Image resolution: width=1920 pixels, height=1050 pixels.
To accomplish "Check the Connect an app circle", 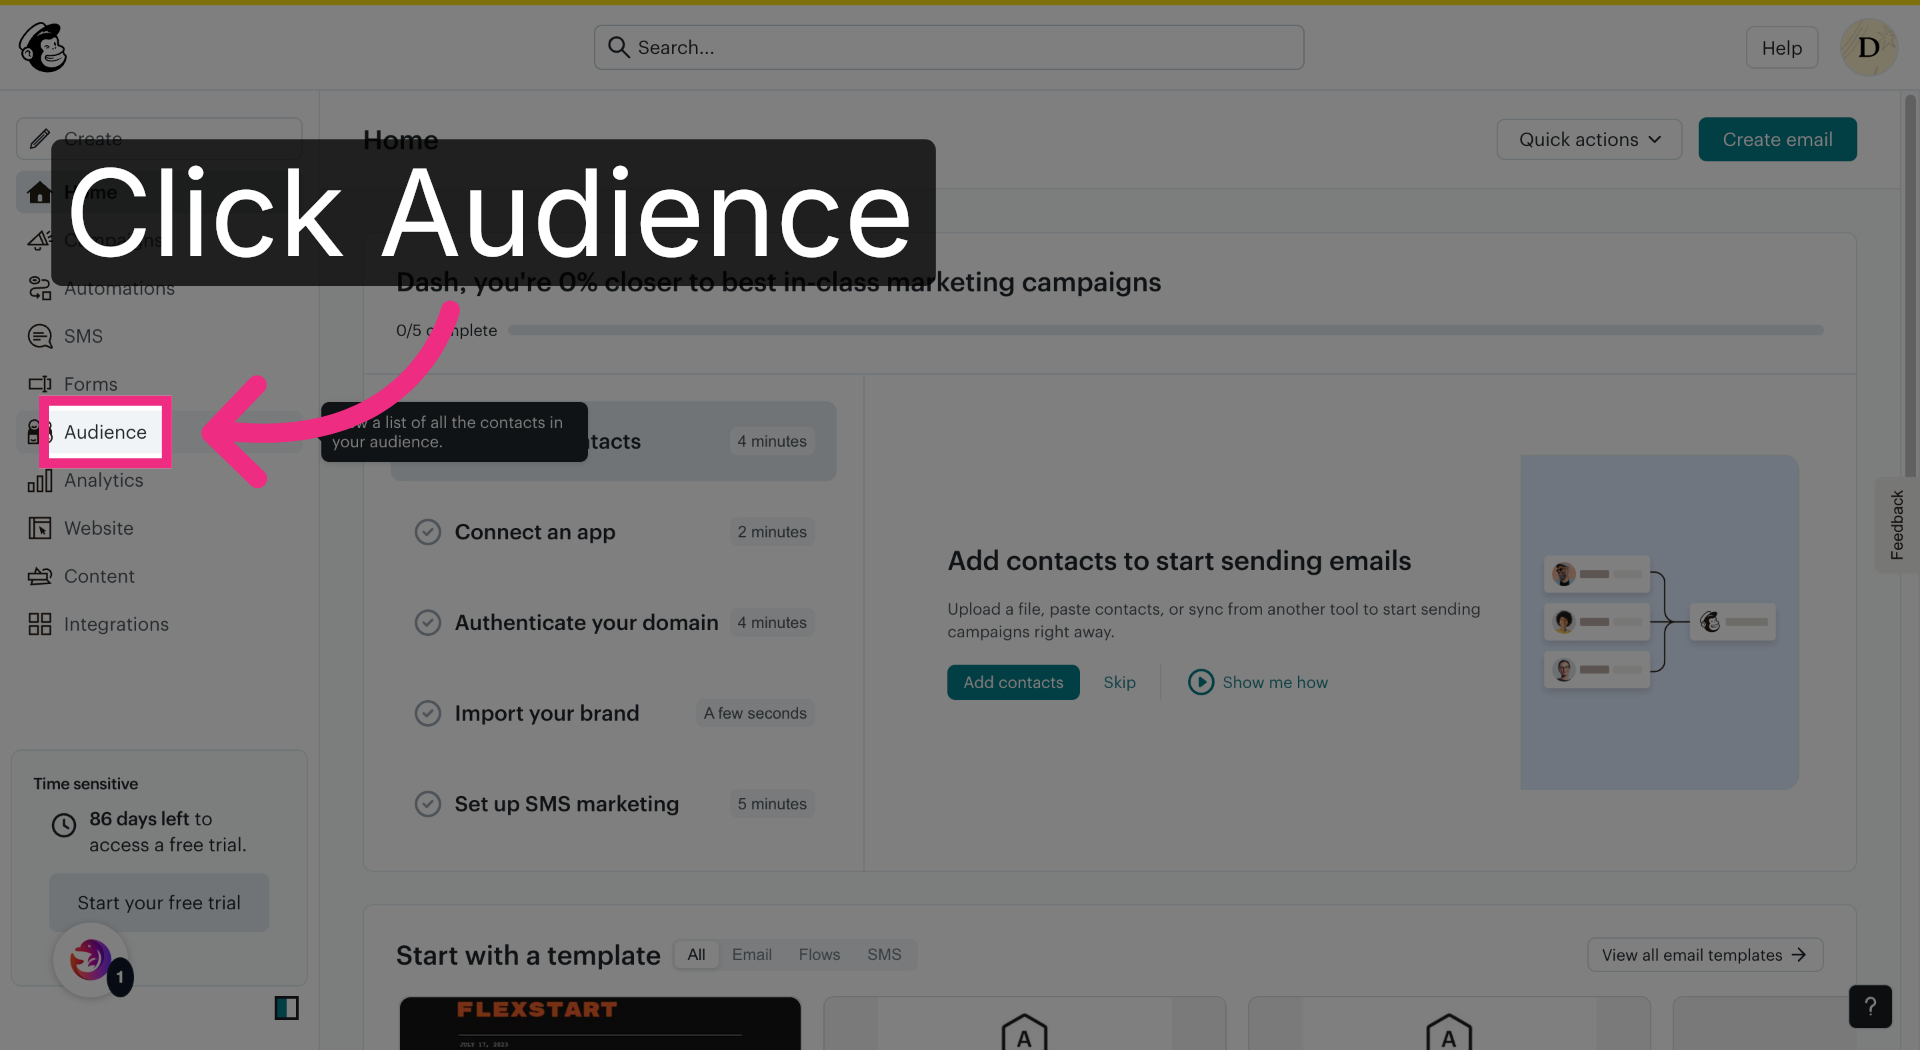I will (428, 532).
